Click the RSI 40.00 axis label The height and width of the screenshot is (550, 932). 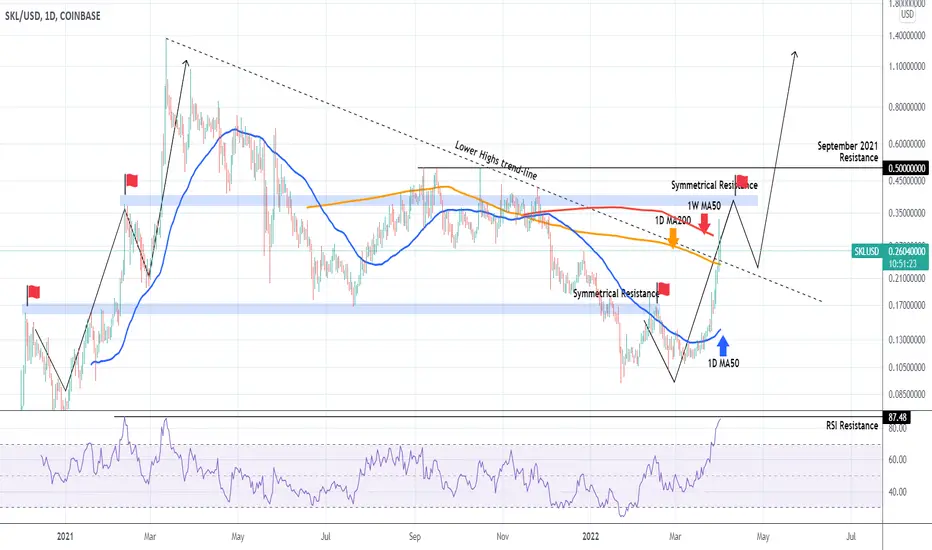pyautogui.click(x=898, y=492)
